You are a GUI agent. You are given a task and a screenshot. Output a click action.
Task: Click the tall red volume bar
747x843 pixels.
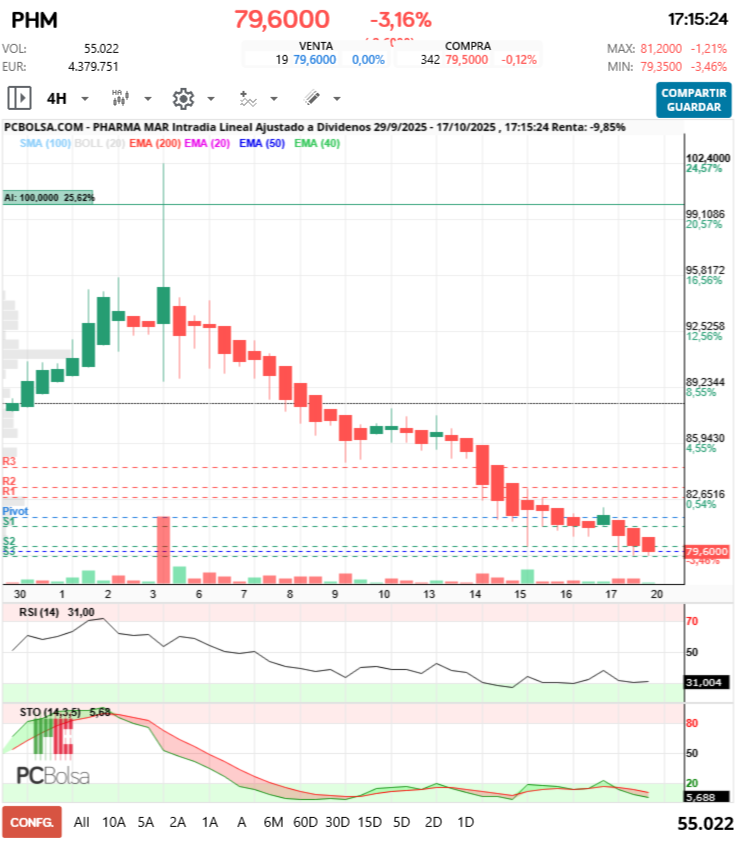pyautogui.click(x=163, y=549)
